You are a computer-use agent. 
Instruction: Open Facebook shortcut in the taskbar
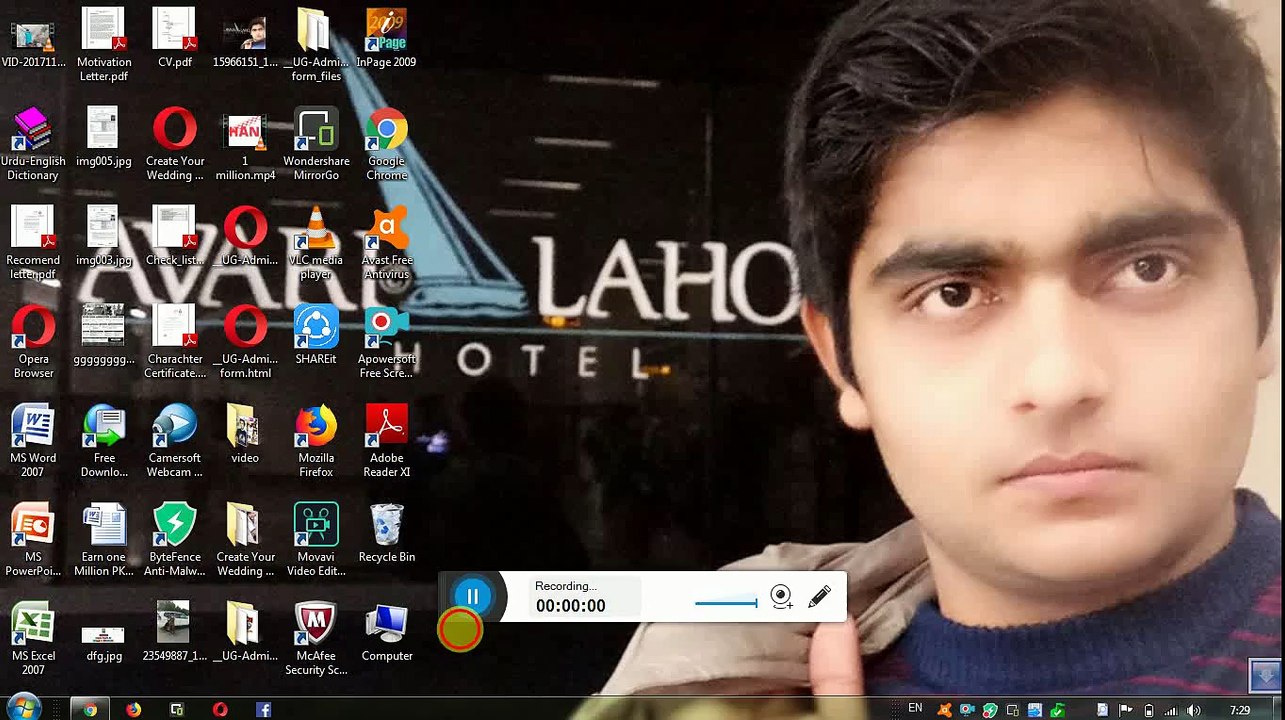263,709
